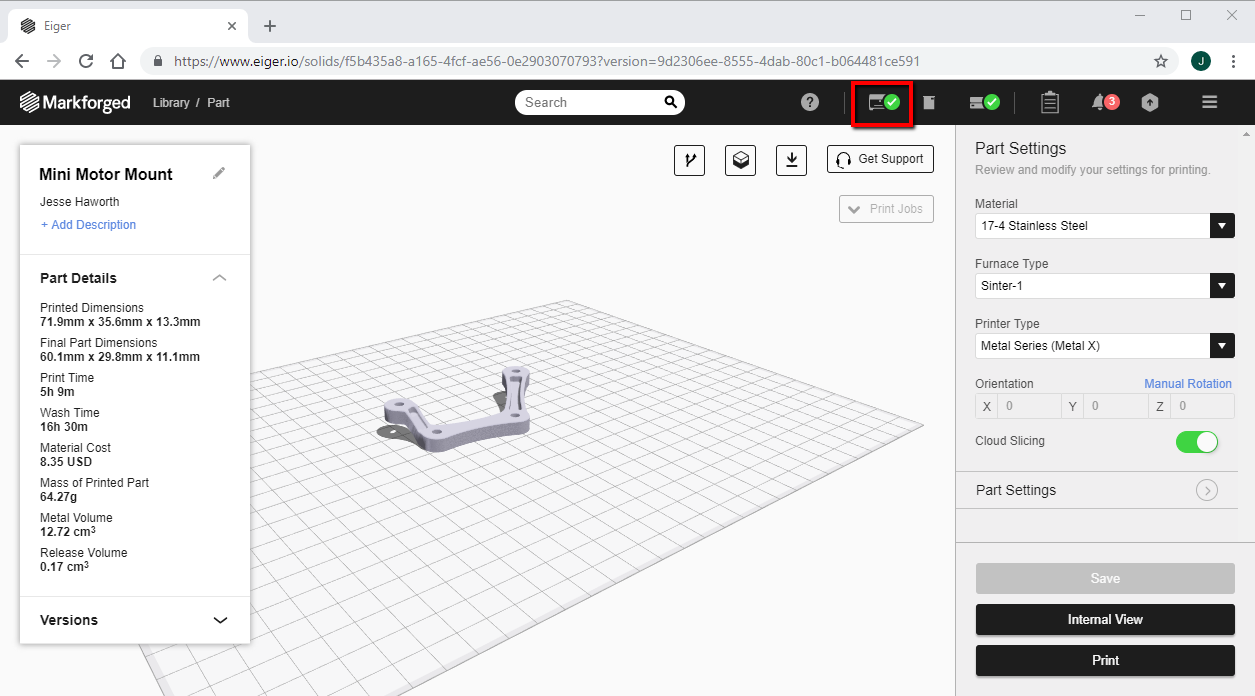Toggle Cloud Slicing switch
This screenshot has height=696, width=1255.
[1197, 442]
